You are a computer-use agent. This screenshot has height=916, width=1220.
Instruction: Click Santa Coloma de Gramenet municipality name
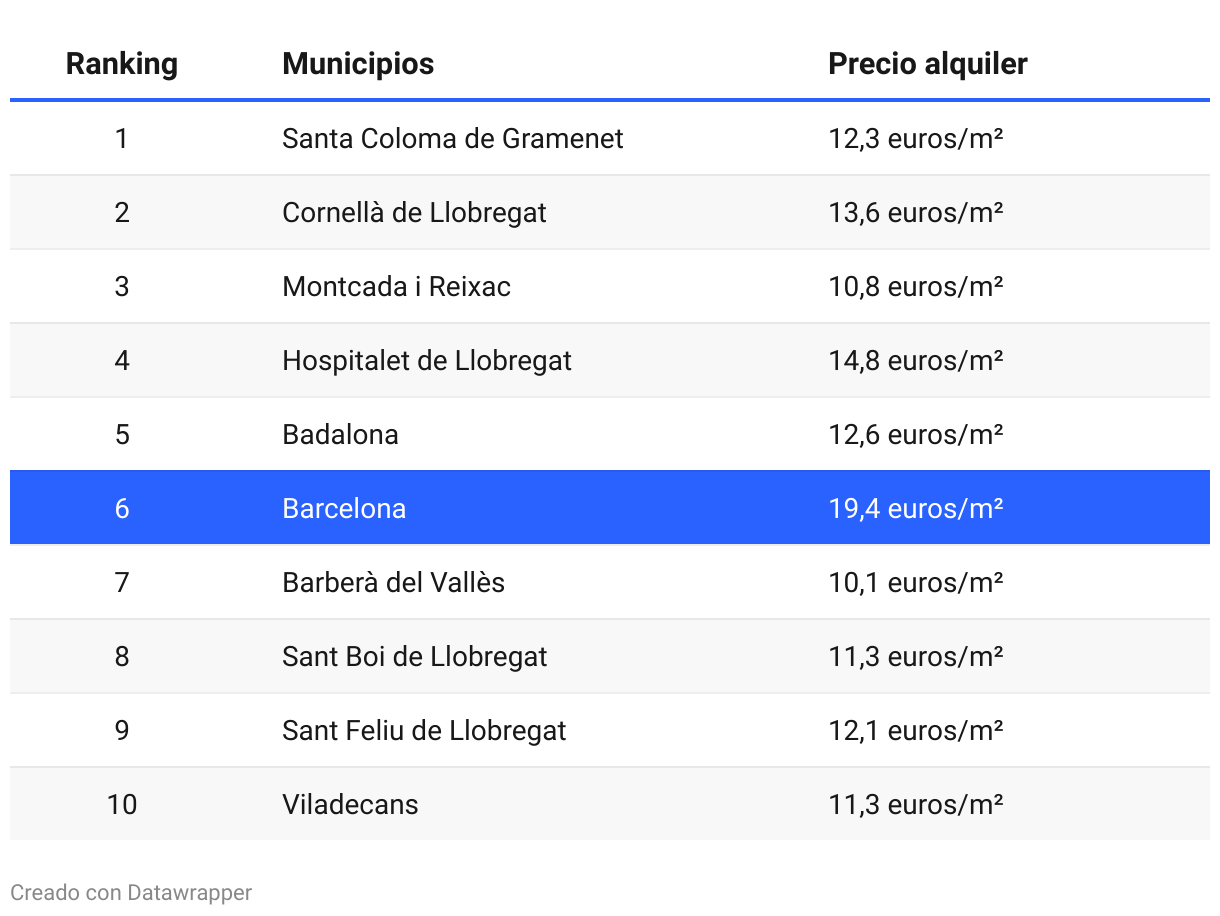(x=452, y=138)
